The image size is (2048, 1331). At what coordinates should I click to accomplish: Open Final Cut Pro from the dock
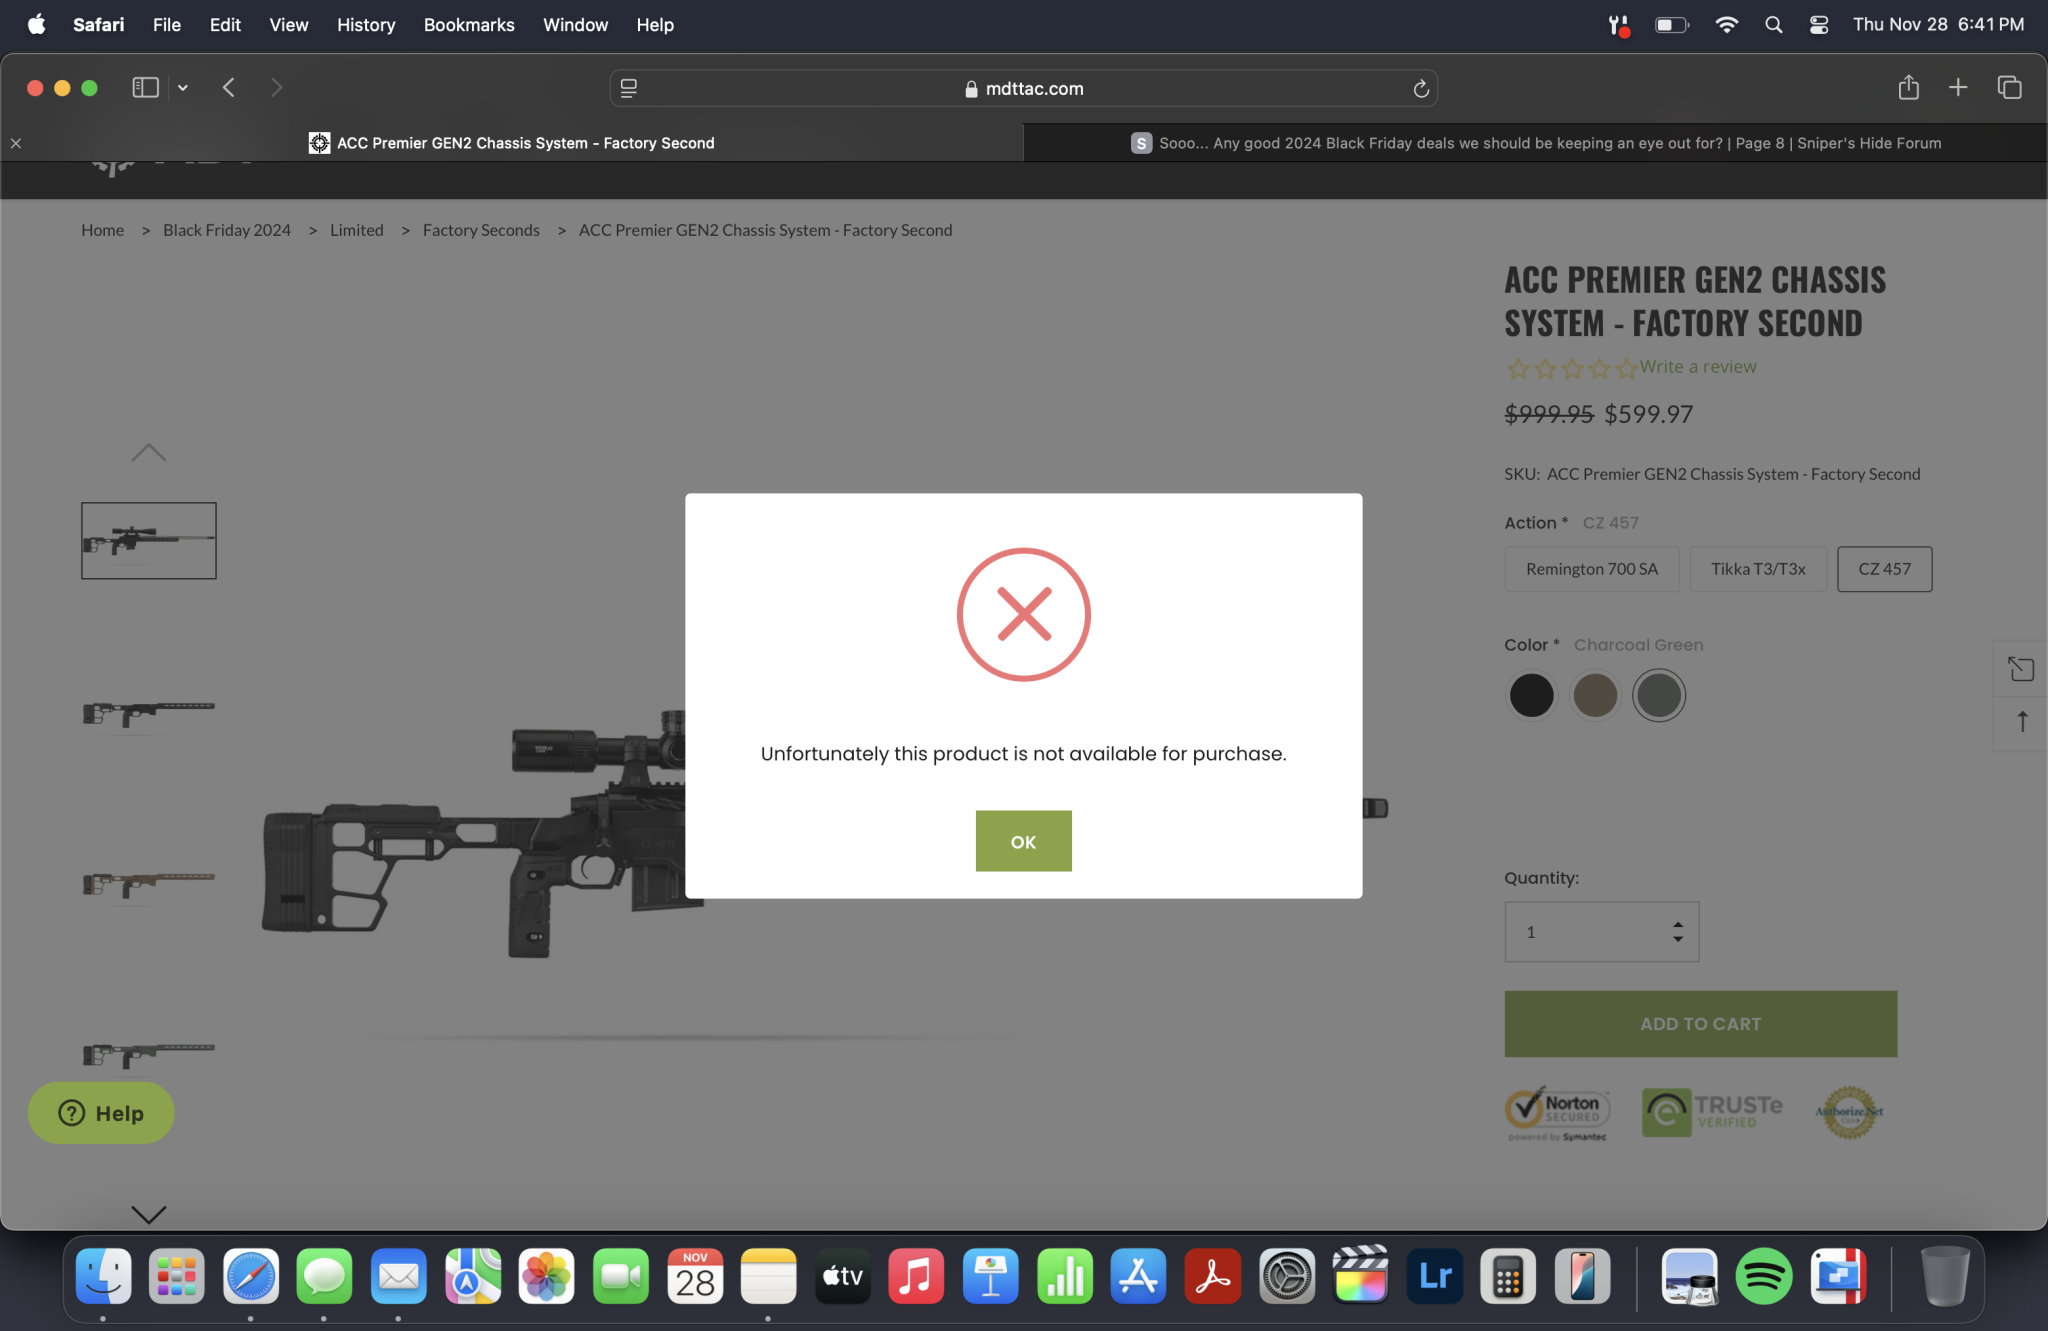(x=1361, y=1276)
